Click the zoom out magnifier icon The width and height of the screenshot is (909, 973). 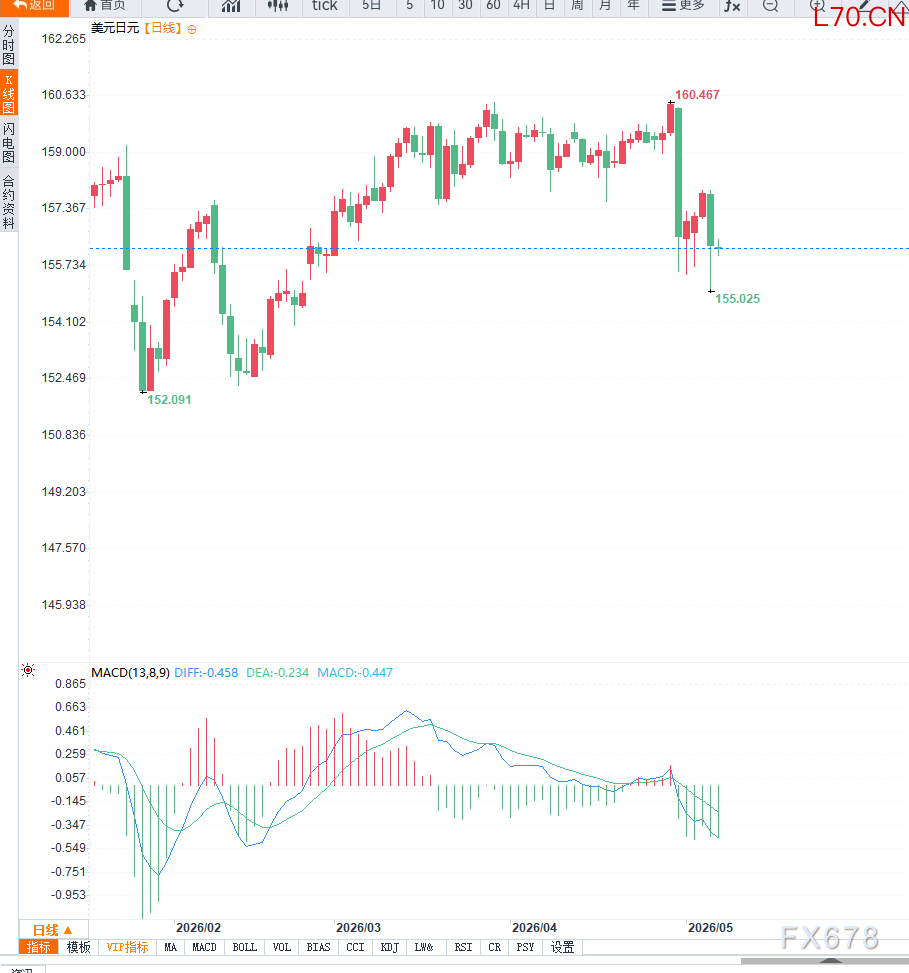coord(770,6)
